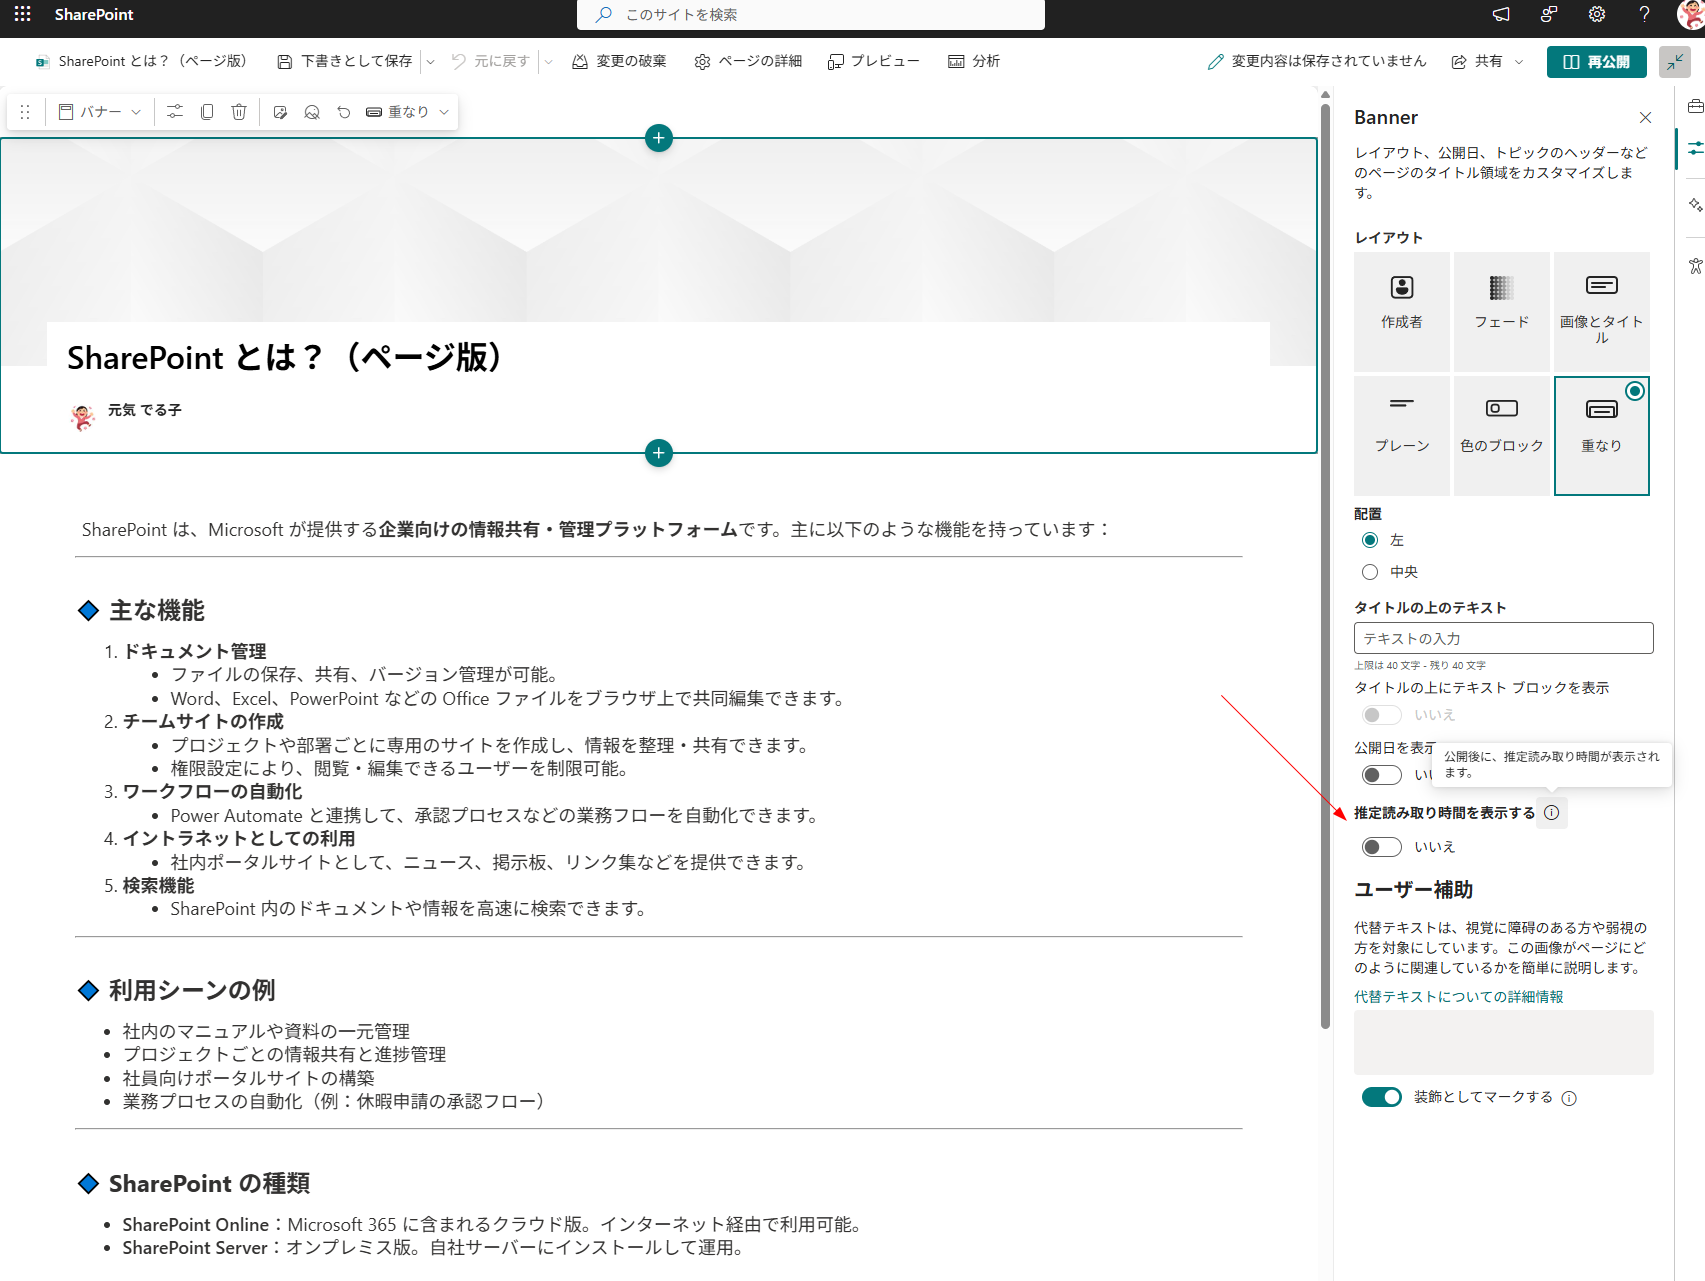Click info icon next to 装飾としてマークする
This screenshot has height=1281, width=1705.
coord(1569,1098)
